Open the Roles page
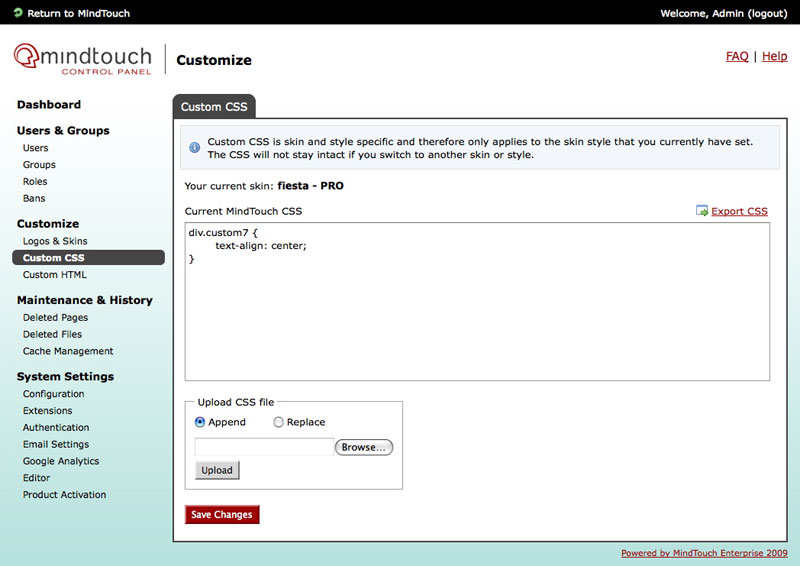 click(x=35, y=182)
